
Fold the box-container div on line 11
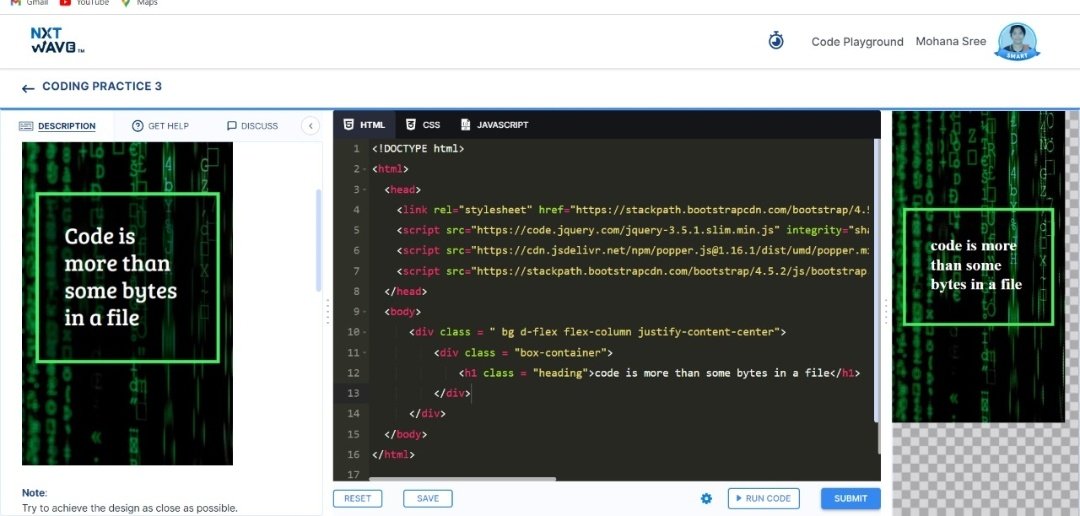click(x=366, y=353)
